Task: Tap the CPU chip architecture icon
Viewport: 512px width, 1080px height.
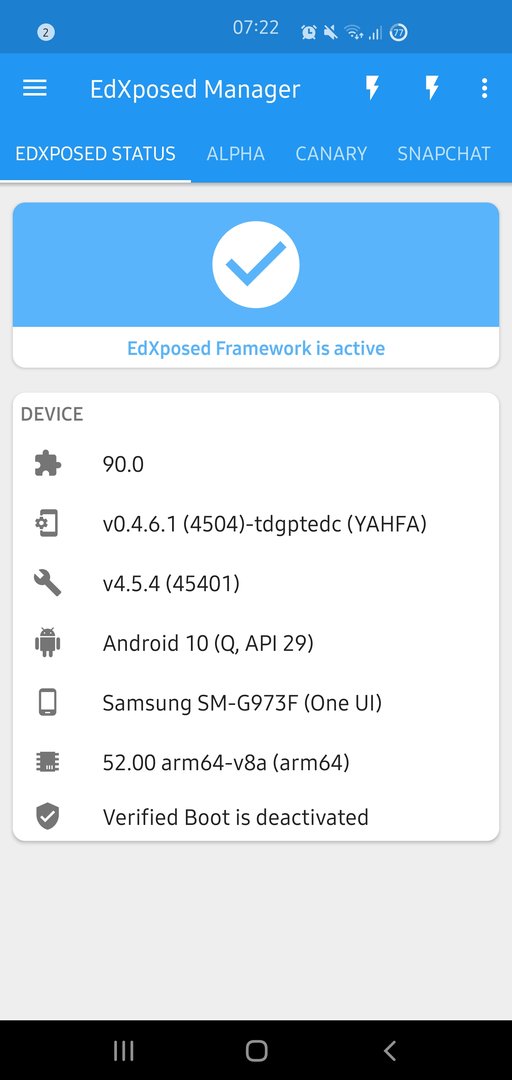Action: click(x=48, y=762)
